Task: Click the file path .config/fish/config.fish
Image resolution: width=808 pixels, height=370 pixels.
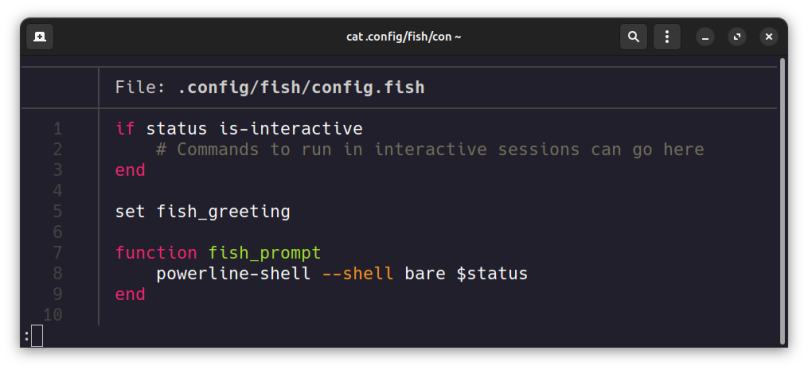Action: point(301,88)
